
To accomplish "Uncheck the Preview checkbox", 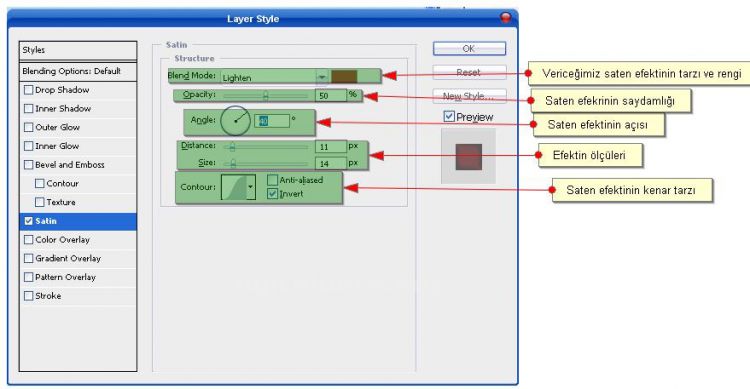I will click(x=449, y=116).
